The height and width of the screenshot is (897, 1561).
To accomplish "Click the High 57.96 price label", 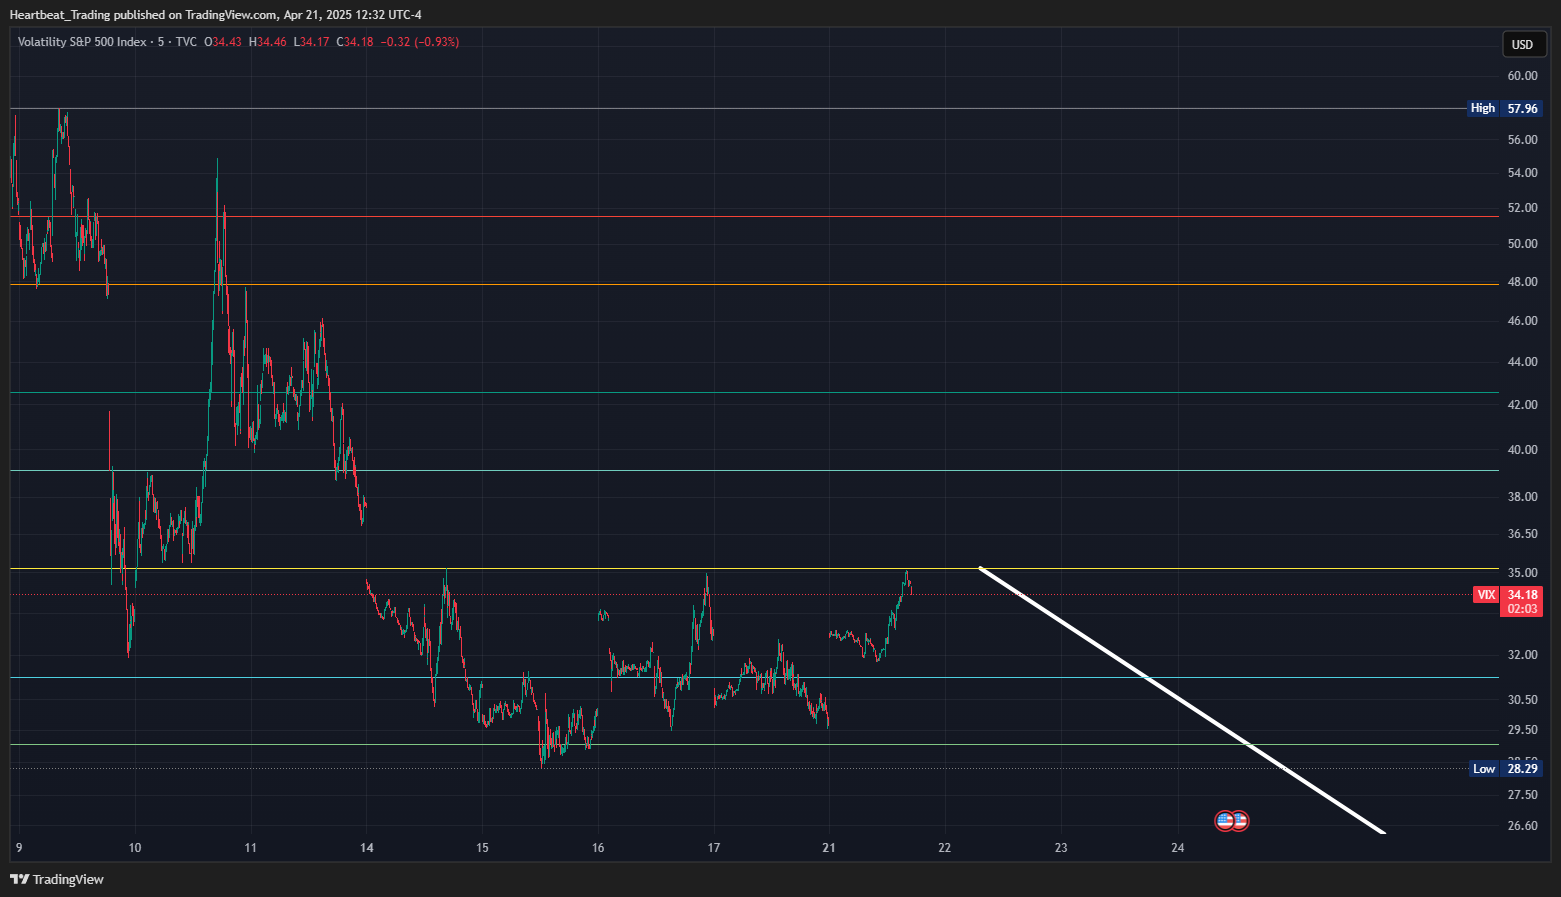I will click(1505, 108).
